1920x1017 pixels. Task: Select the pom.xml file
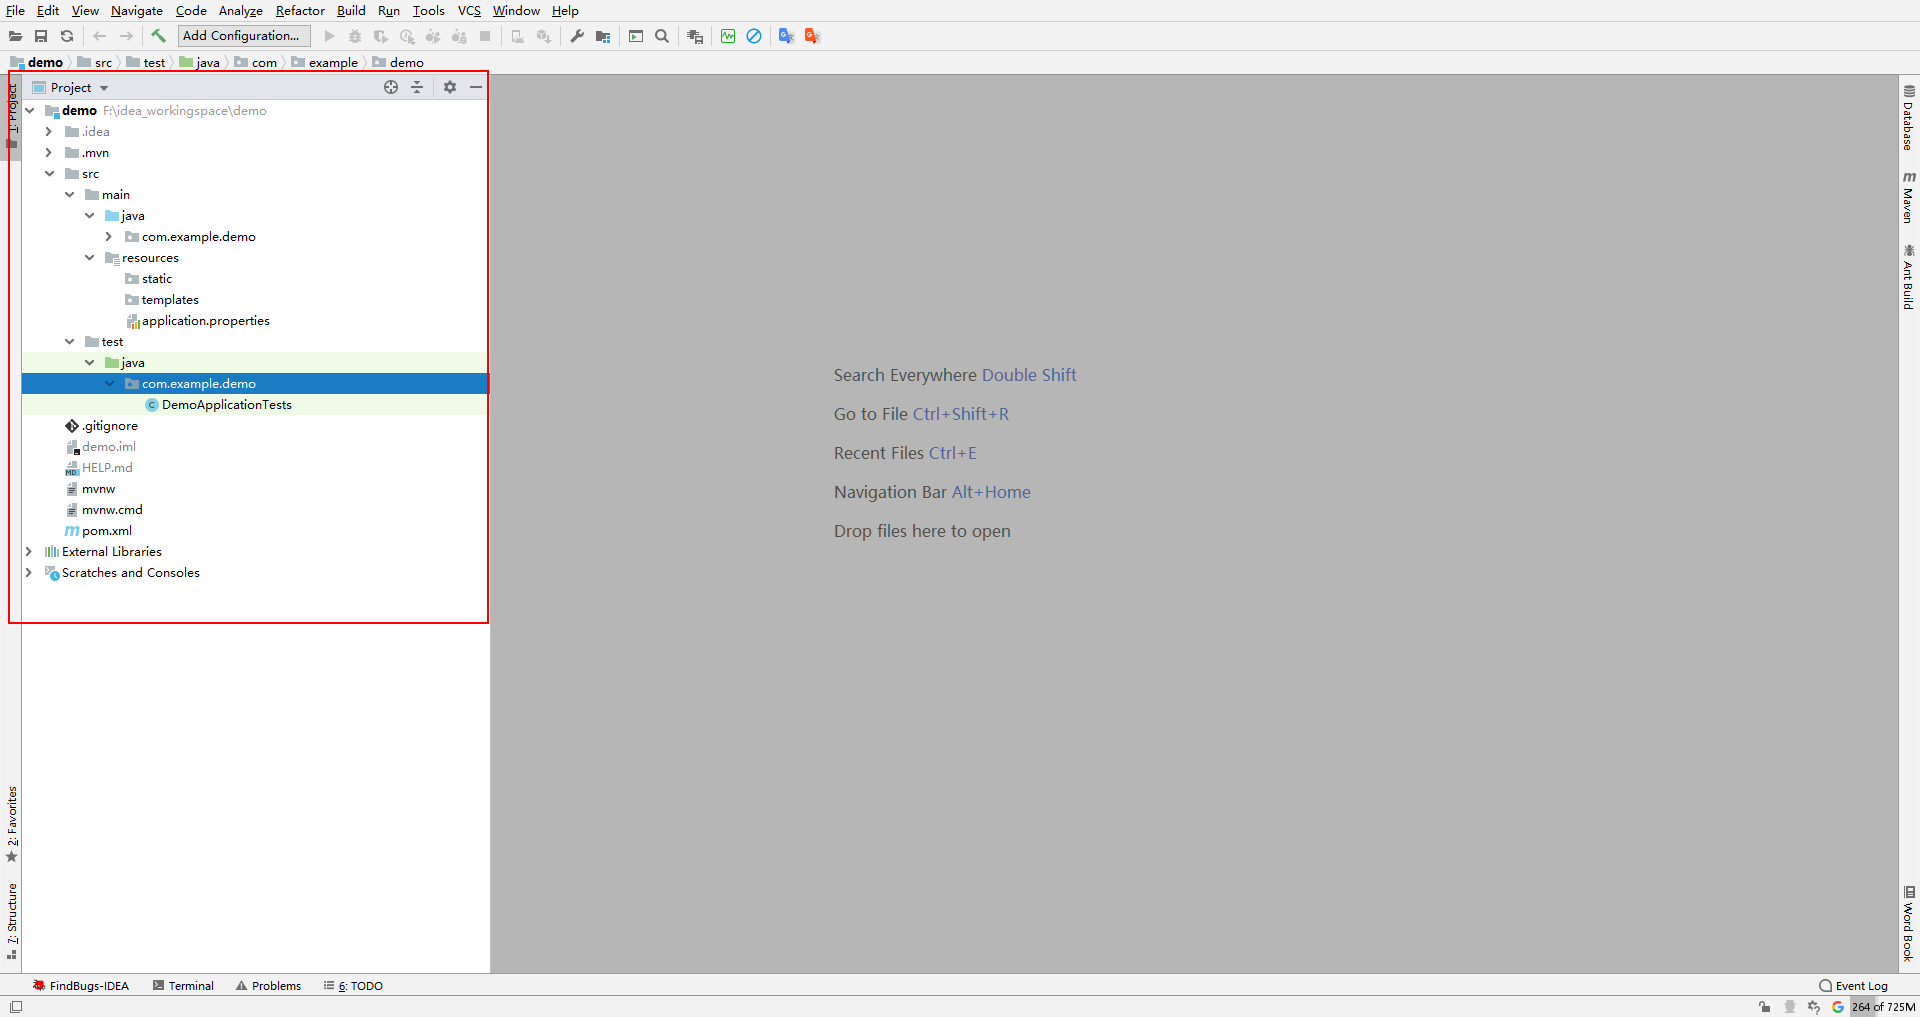[x=106, y=531]
